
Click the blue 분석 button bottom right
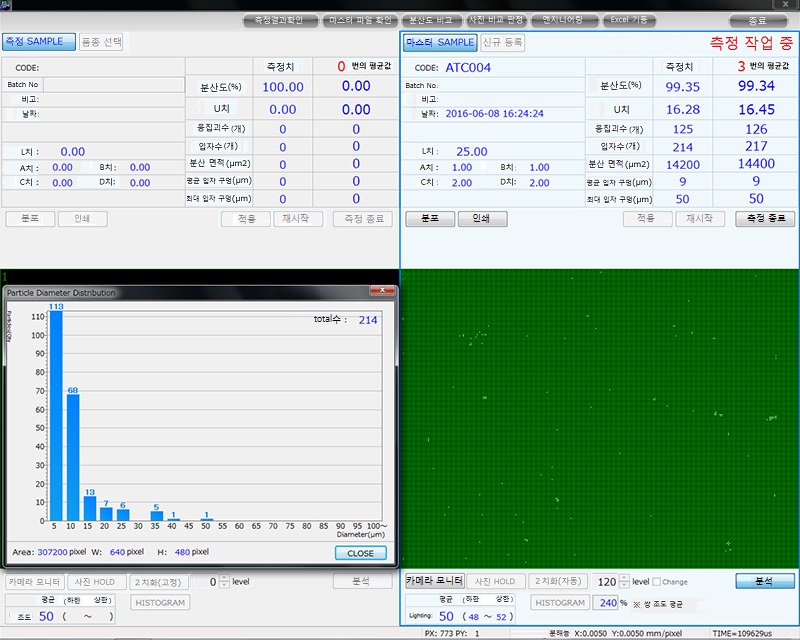coord(765,581)
